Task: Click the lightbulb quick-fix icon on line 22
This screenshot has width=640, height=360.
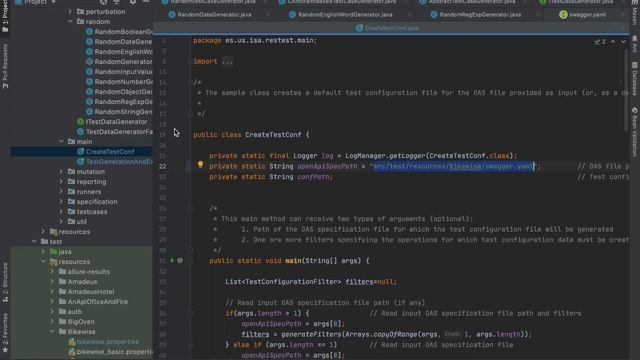Action: click(200, 164)
